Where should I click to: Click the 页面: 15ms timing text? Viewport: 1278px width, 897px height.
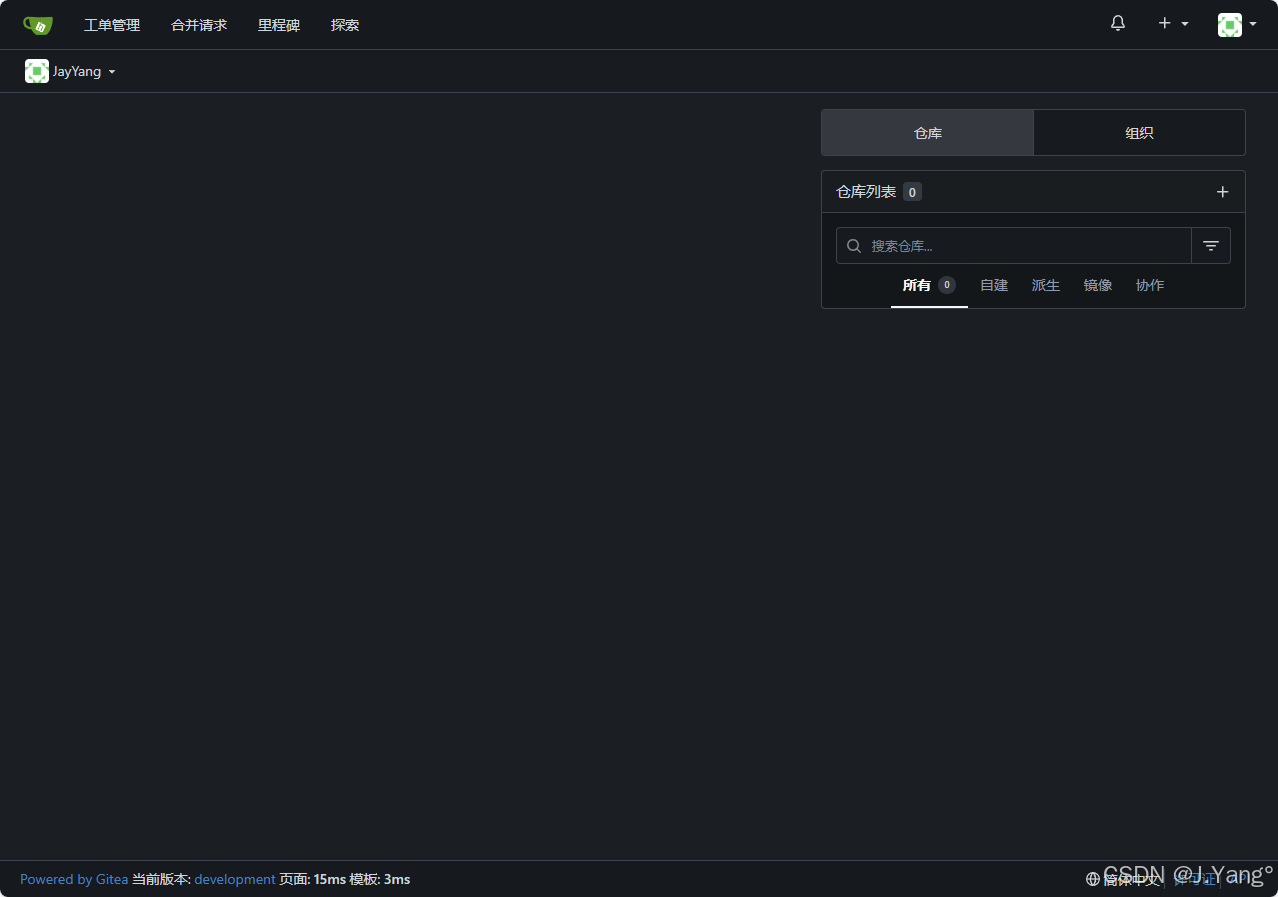(313, 879)
